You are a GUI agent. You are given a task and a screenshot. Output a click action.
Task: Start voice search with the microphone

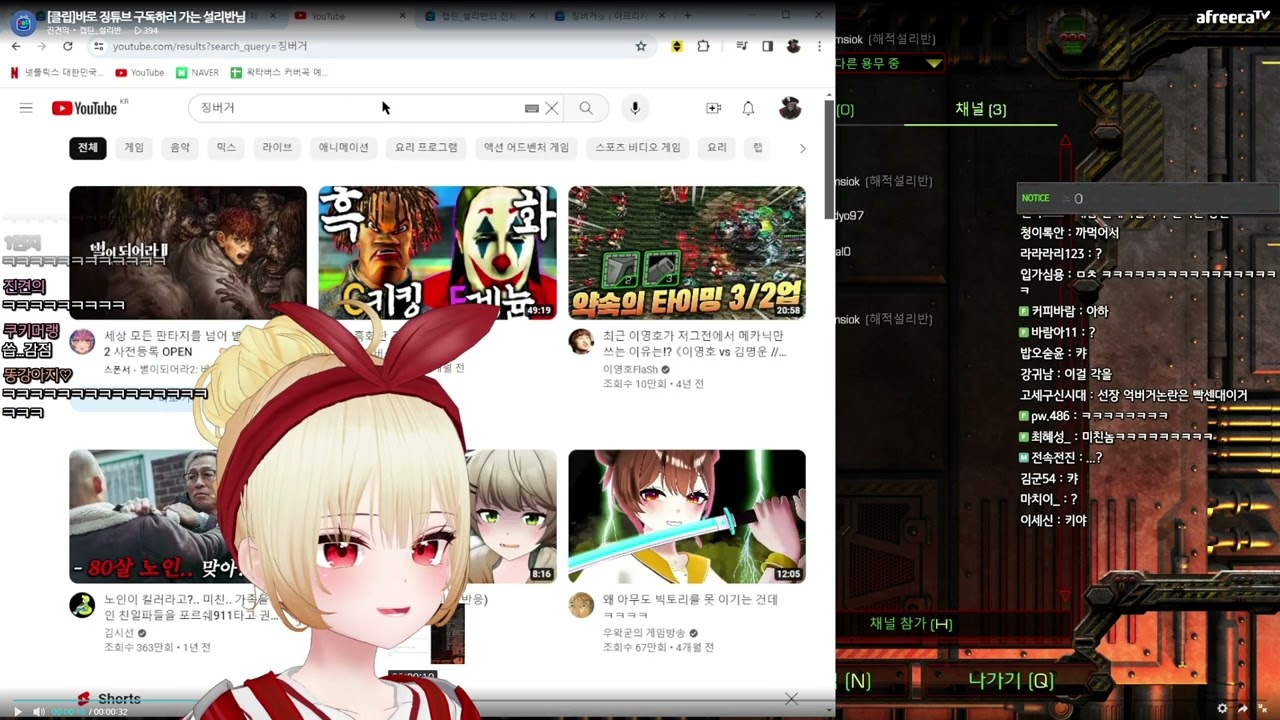(x=634, y=108)
